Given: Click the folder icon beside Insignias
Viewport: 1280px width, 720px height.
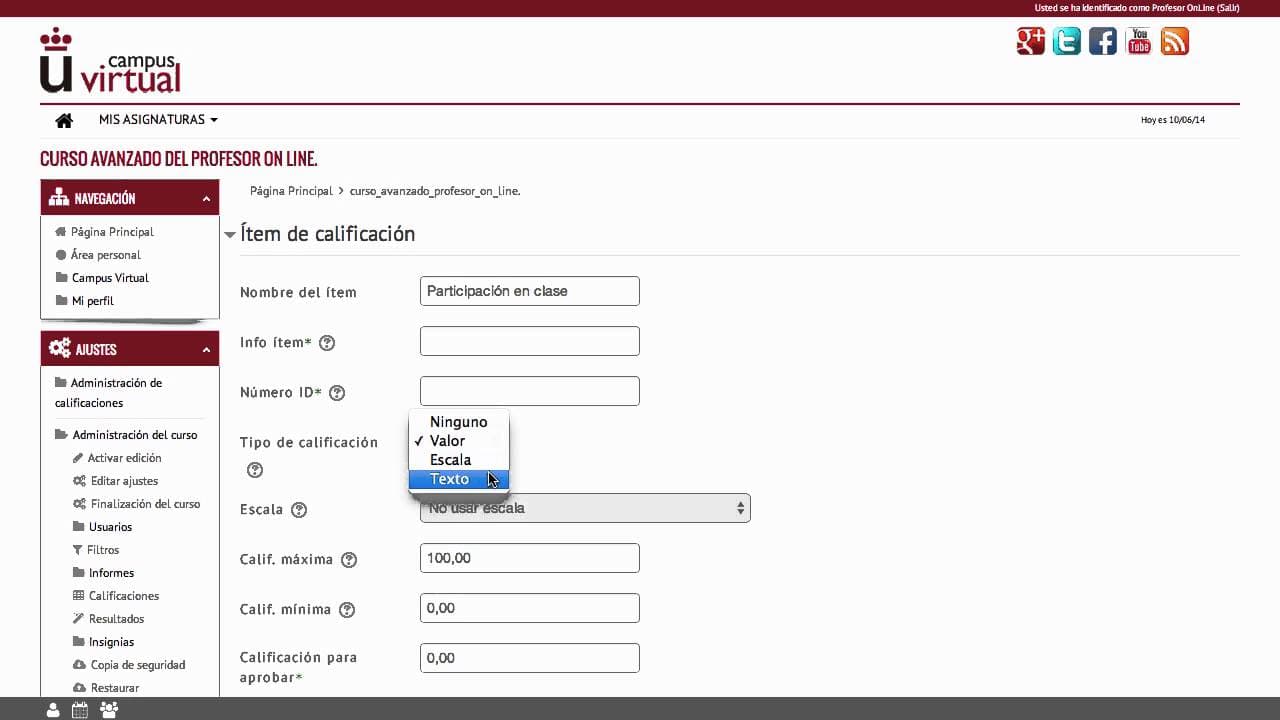Looking at the screenshot, I should [79, 642].
